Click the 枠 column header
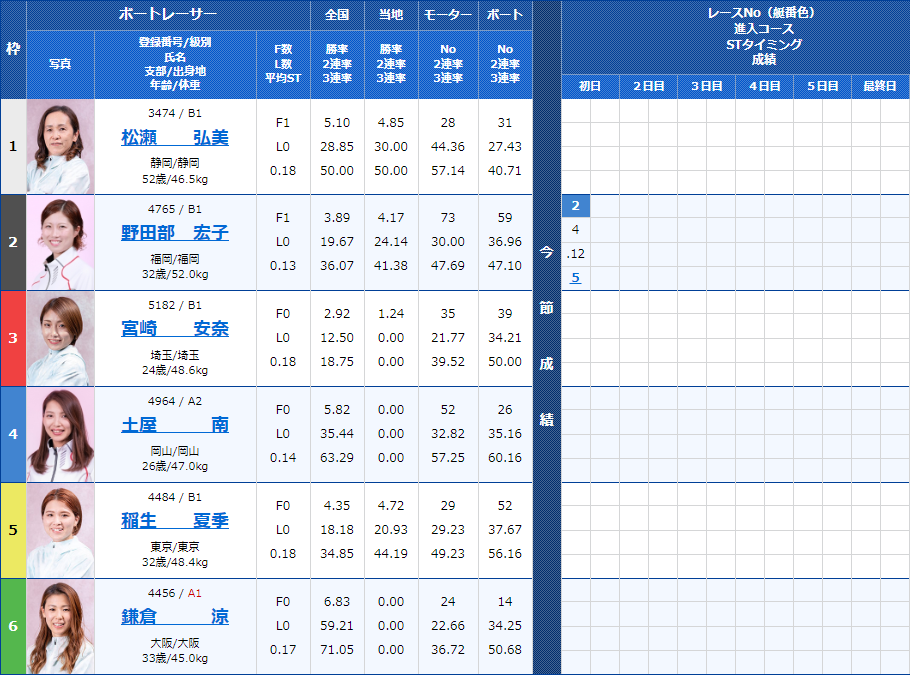 click(x=13, y=49)
